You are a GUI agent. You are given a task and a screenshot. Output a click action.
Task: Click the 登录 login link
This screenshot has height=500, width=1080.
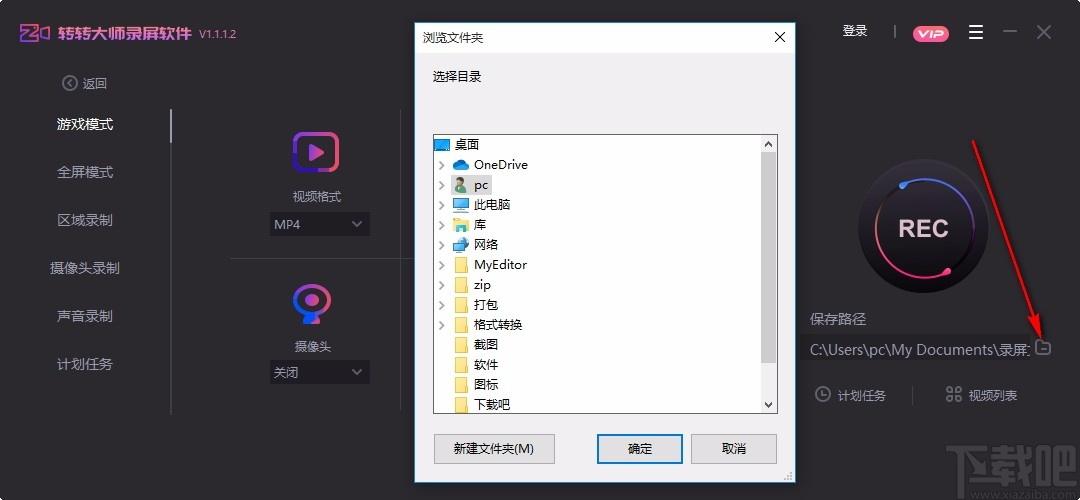(855, 31)
